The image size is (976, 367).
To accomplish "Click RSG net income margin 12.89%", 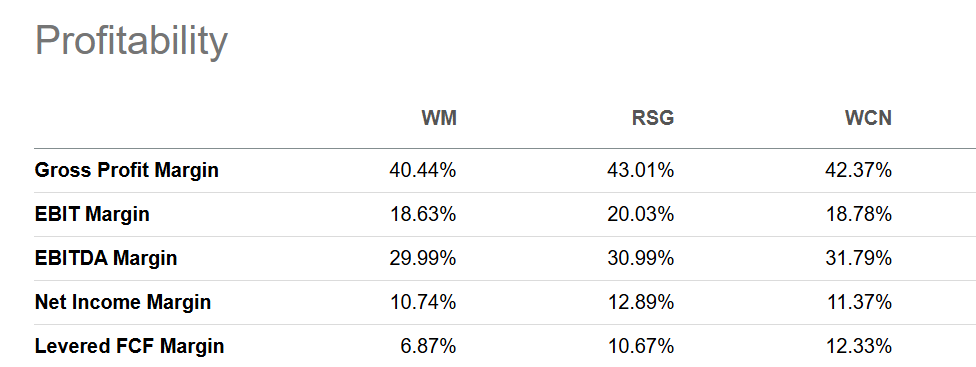I will tap(640, 302).
